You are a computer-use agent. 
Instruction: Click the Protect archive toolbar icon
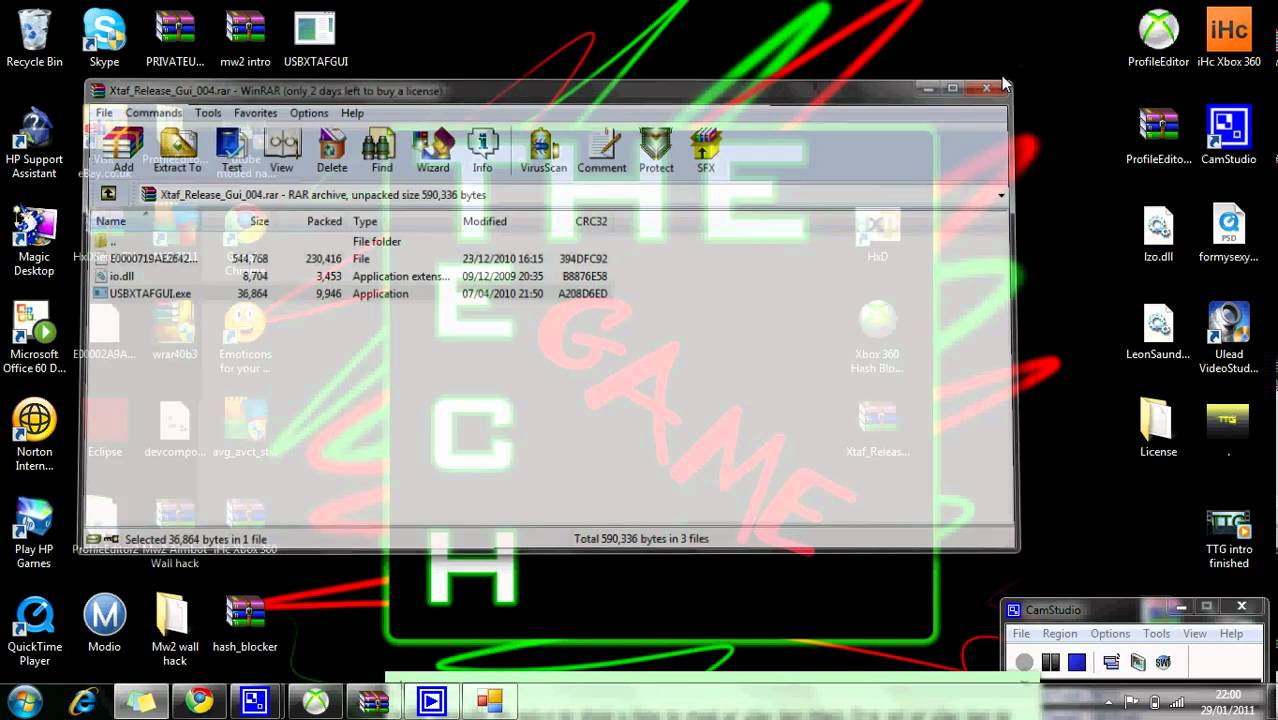(656, 151)
